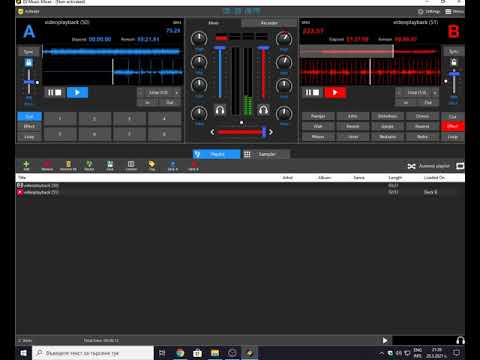This screenshot has height=360, width=480.
Task: Toggle the repeat icon next to Automix playlist
Action: (460, 166)
